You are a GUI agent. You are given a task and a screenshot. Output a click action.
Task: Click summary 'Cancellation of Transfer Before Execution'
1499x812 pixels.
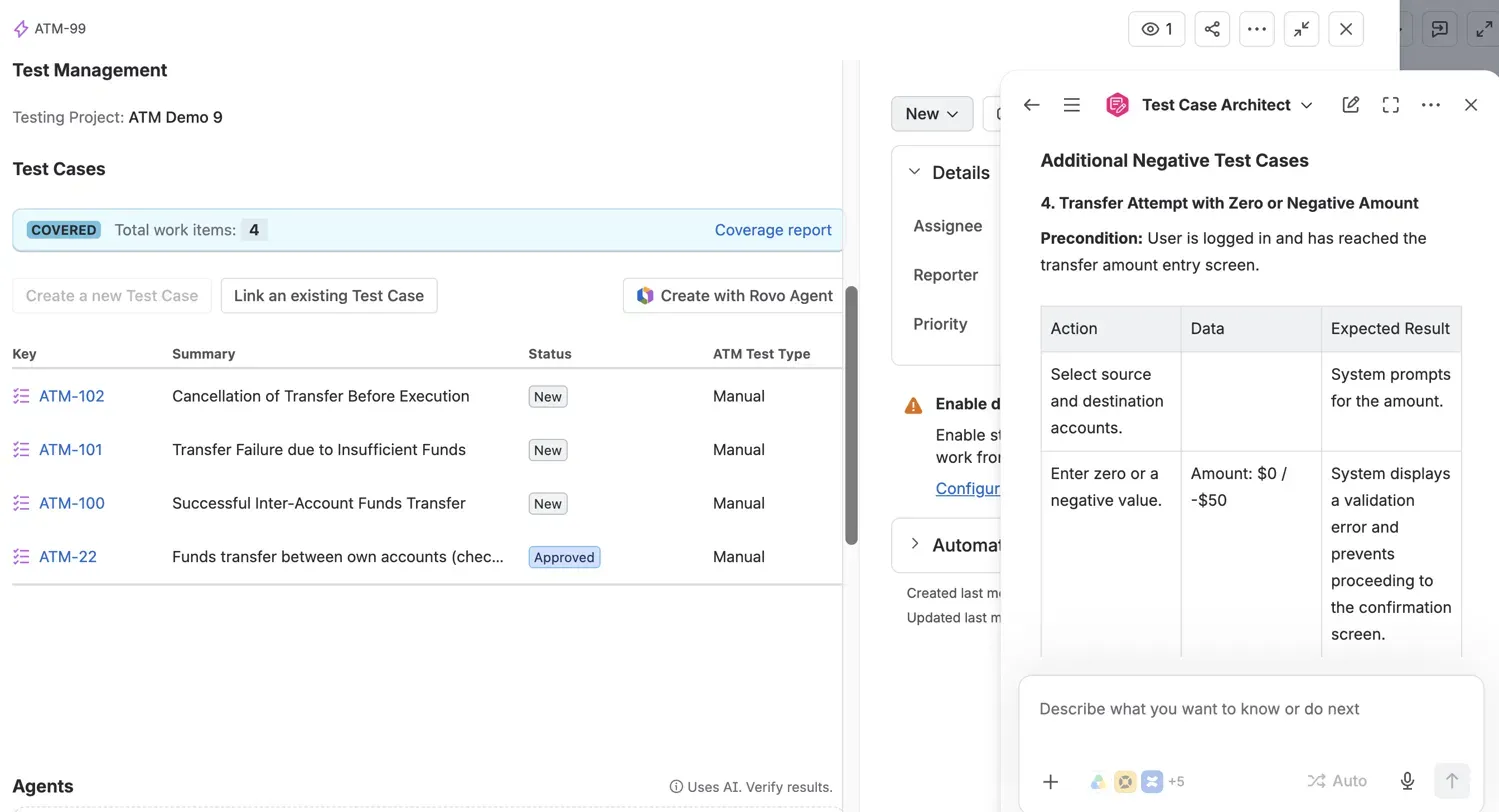coord(321,396)
